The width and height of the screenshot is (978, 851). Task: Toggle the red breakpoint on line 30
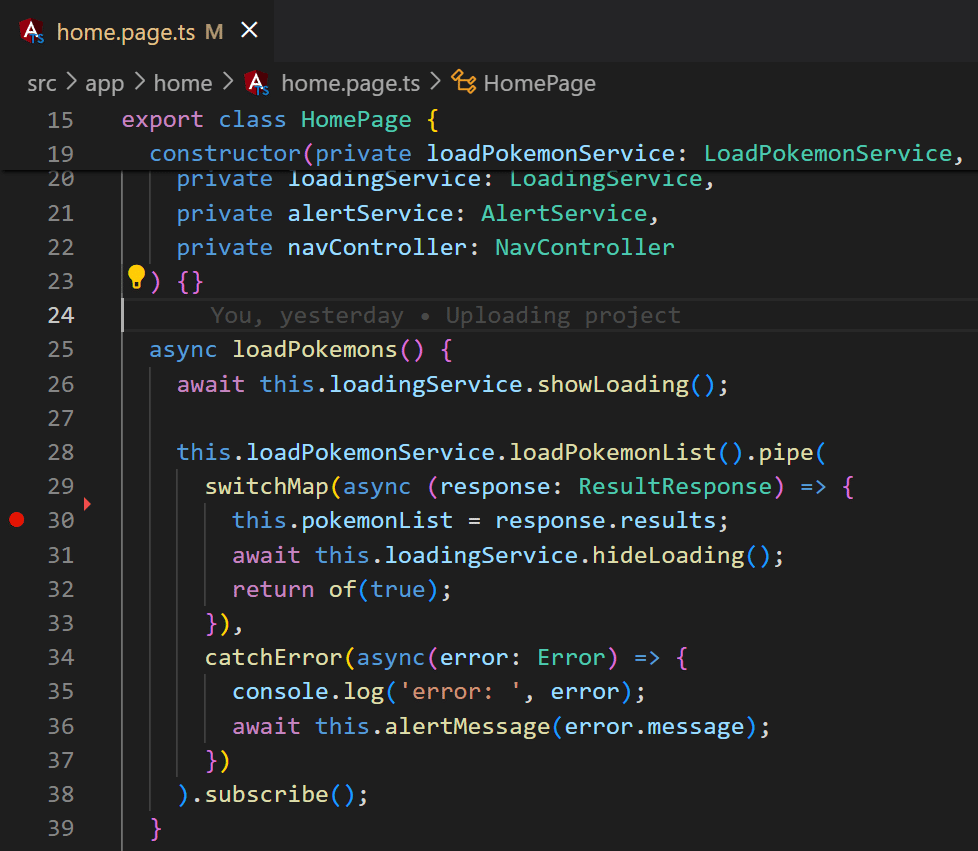17,520
